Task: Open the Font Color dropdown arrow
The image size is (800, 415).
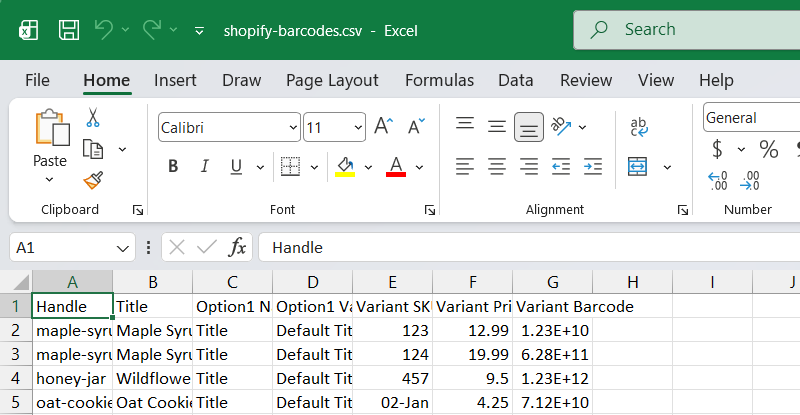Action: (419, 167)
